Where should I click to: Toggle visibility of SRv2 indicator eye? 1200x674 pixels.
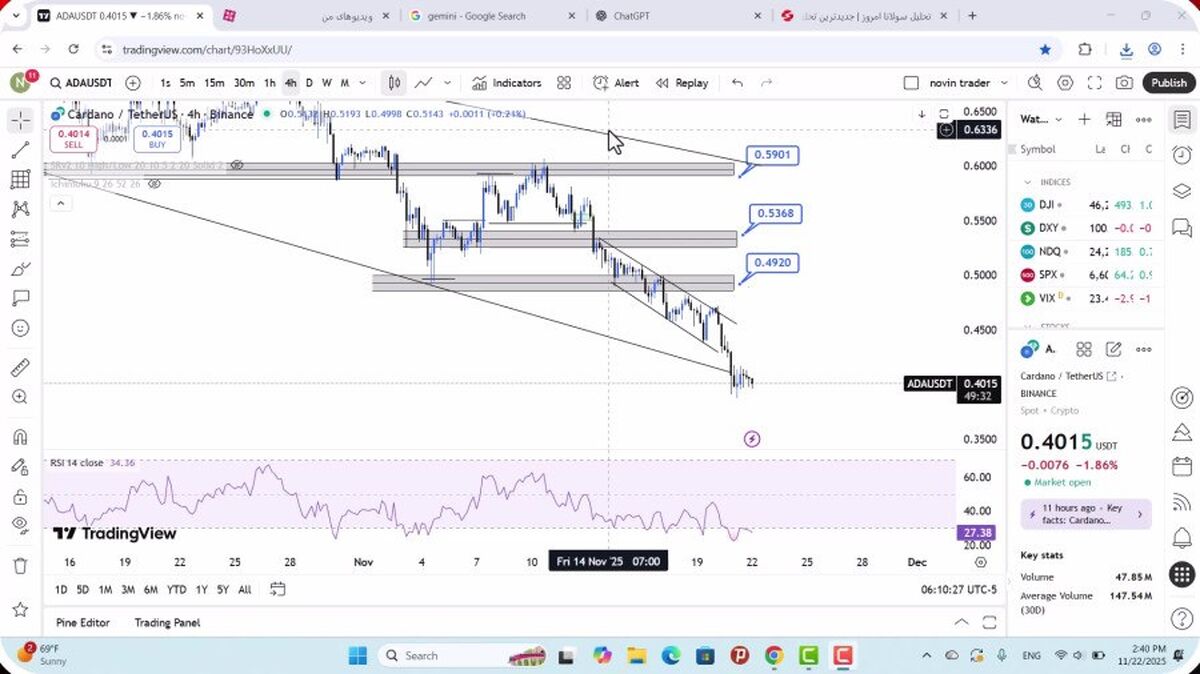237,165
